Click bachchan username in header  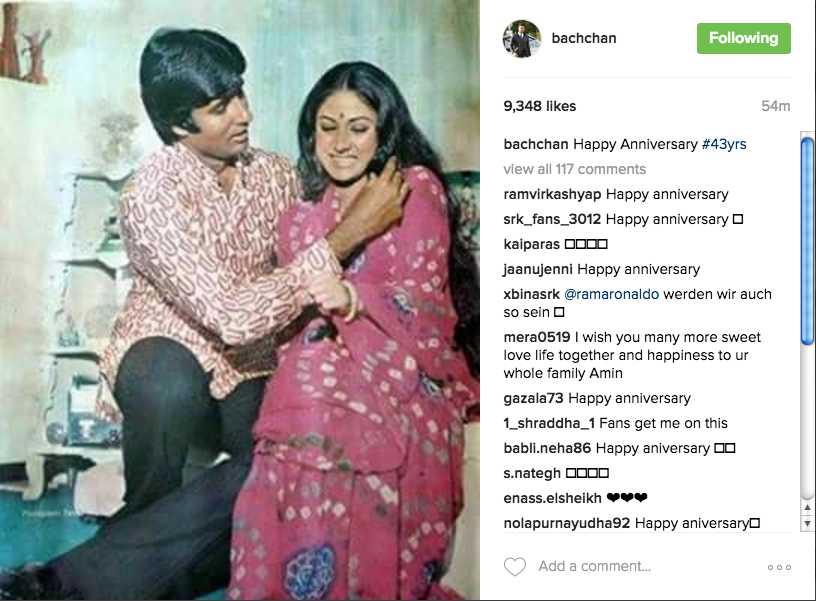(x=584, y=38)
